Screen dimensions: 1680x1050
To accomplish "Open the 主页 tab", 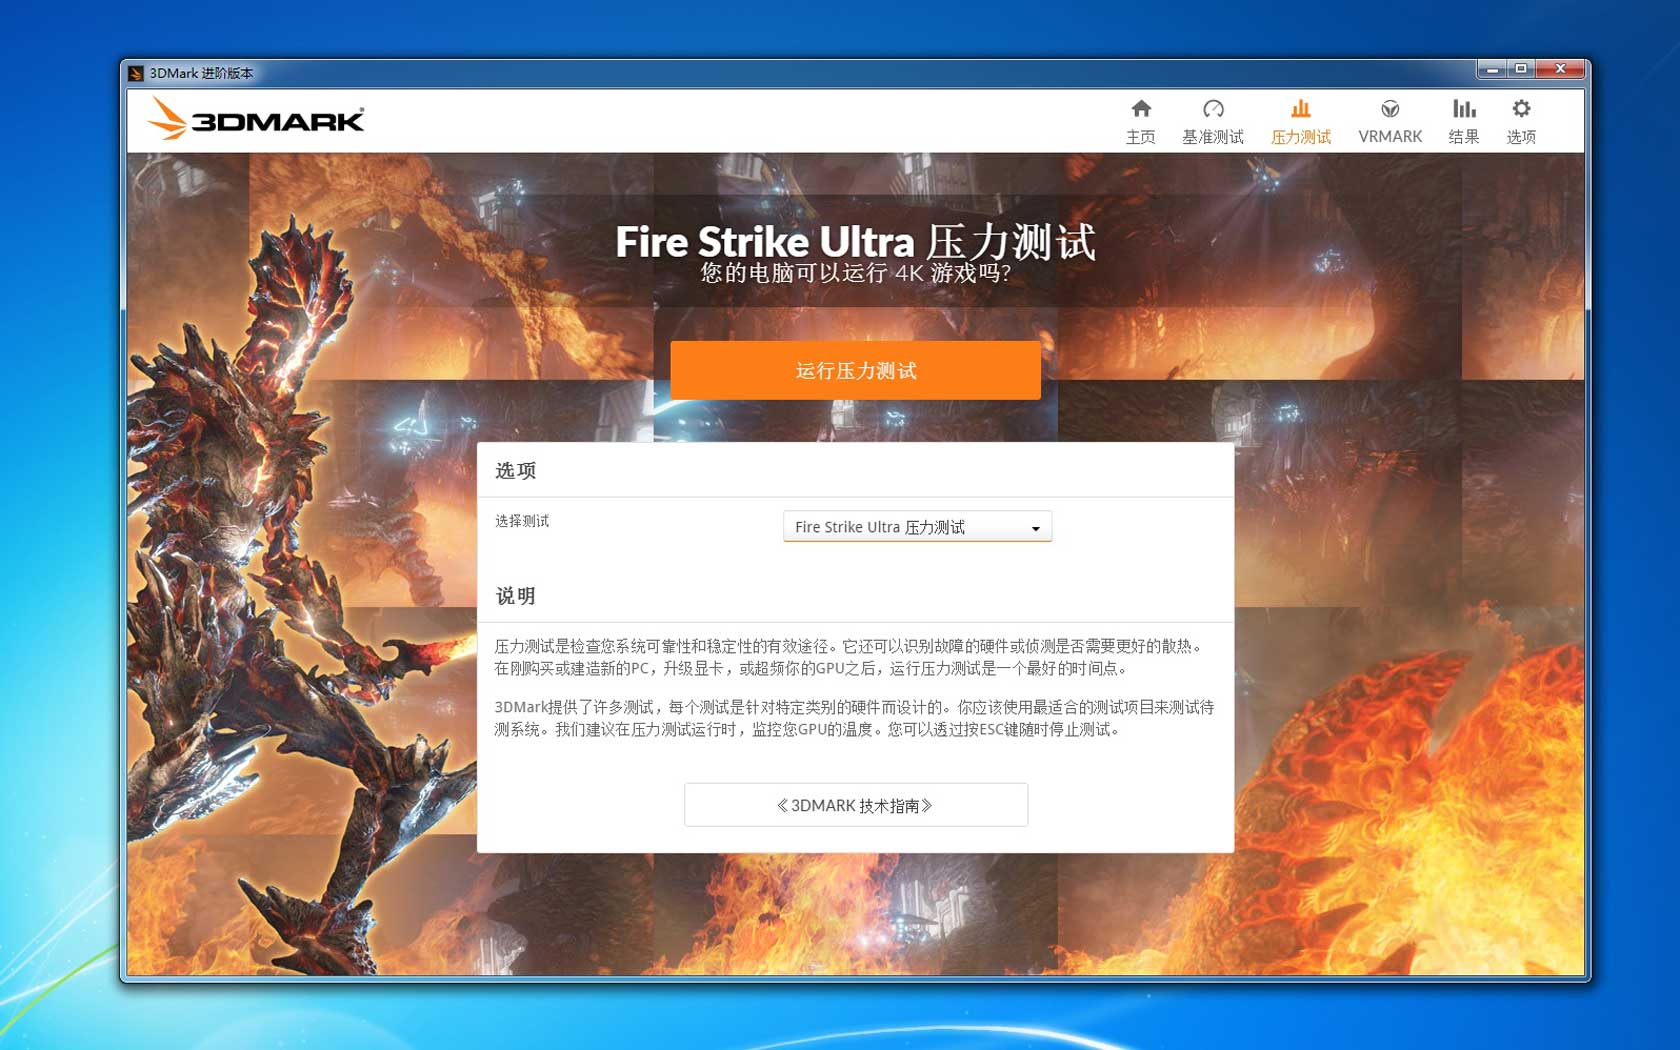I will (x=1141, y=137).
